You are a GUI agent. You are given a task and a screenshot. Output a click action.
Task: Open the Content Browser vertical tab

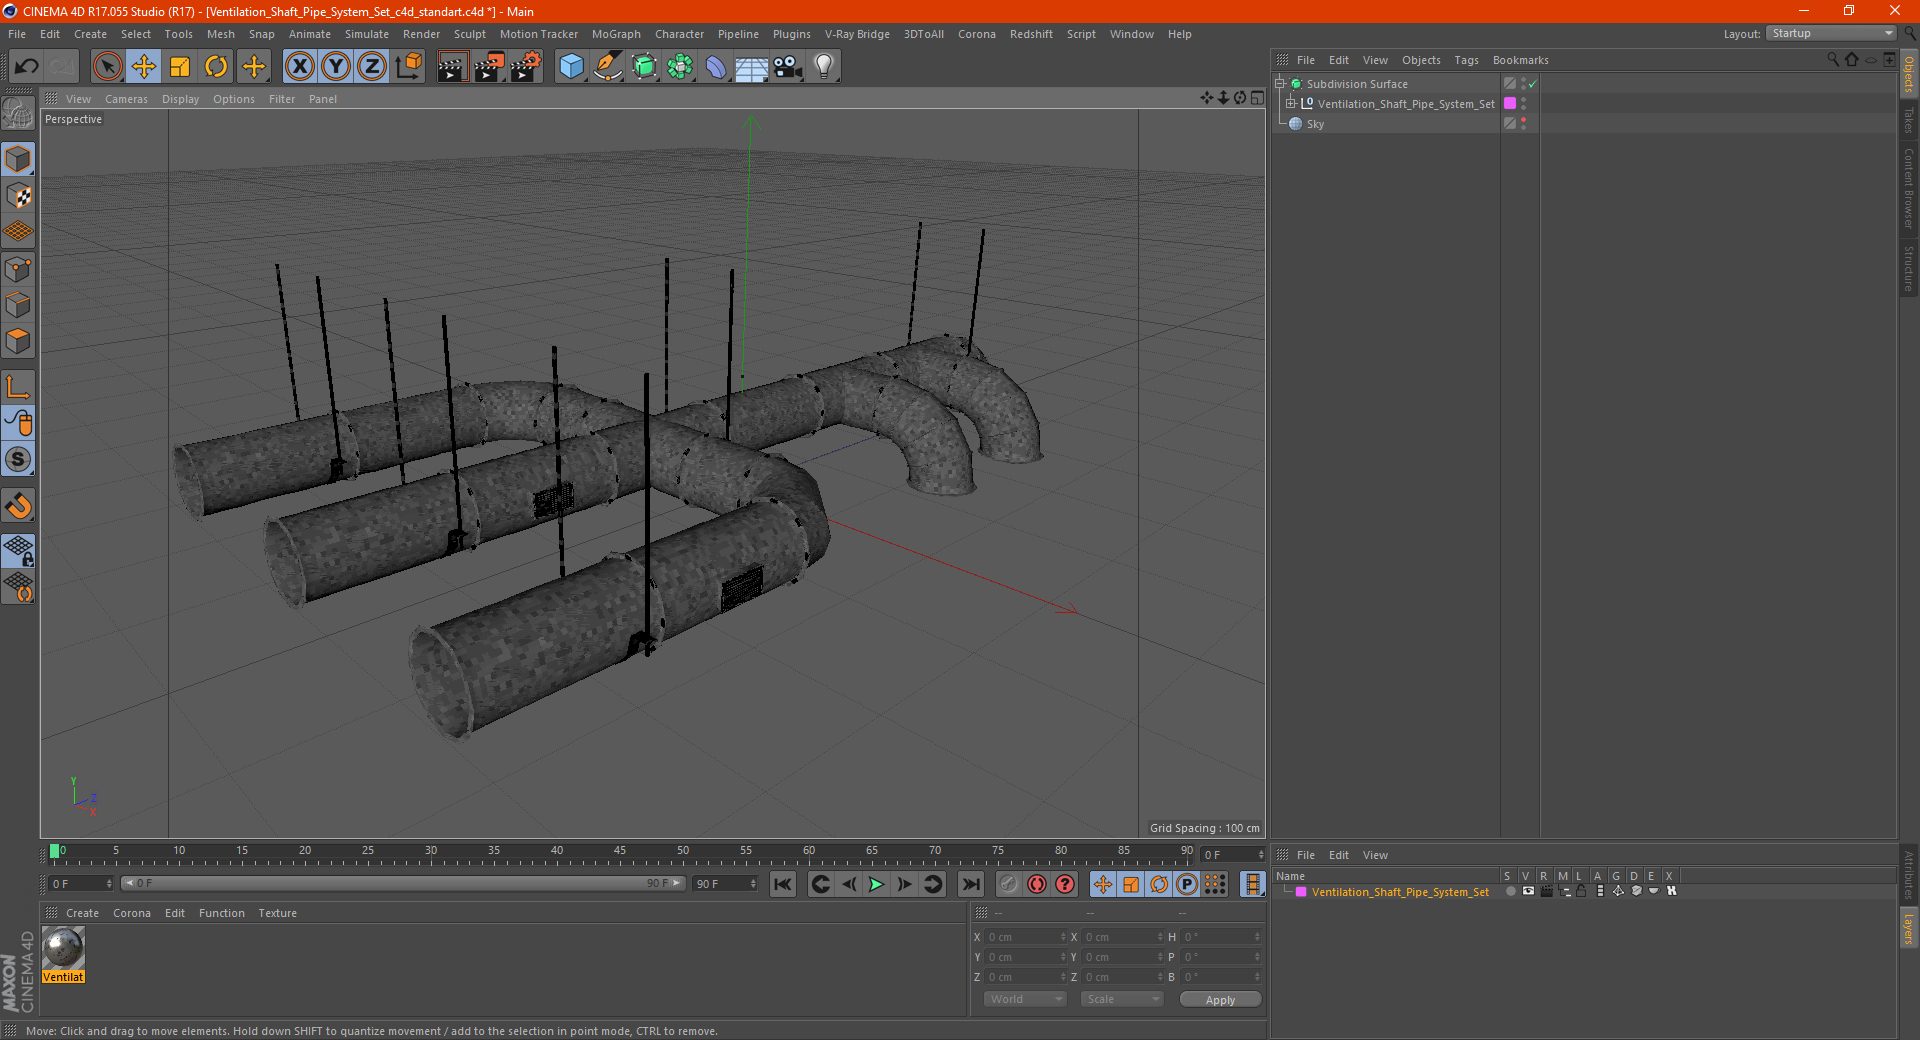coord(1908,187)
